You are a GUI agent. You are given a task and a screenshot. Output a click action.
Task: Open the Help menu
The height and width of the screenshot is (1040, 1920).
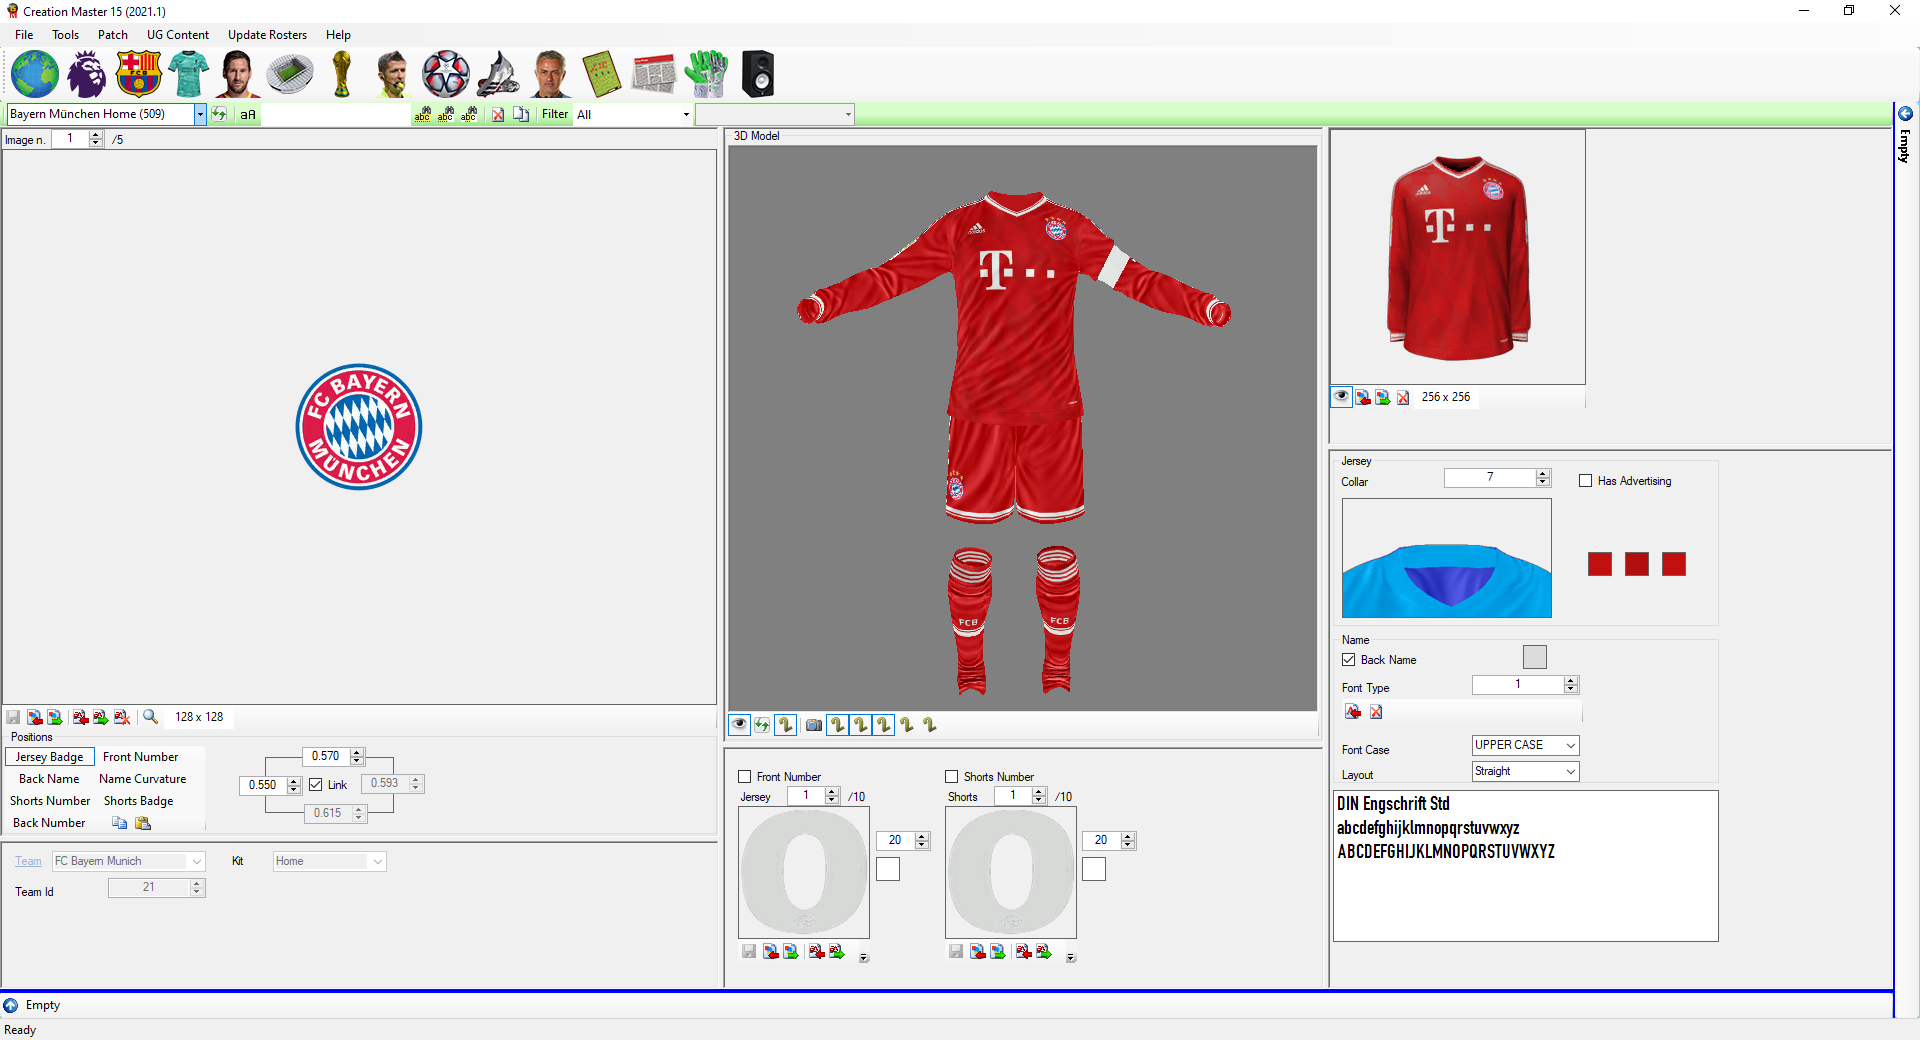[x=338, y=35]
